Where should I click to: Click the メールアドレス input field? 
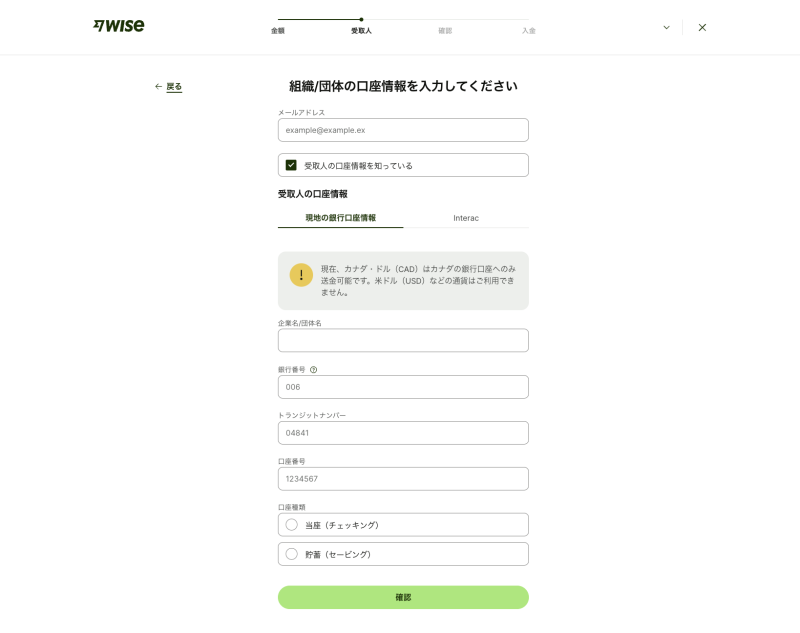pyautogui.click(x=403, y=130)
